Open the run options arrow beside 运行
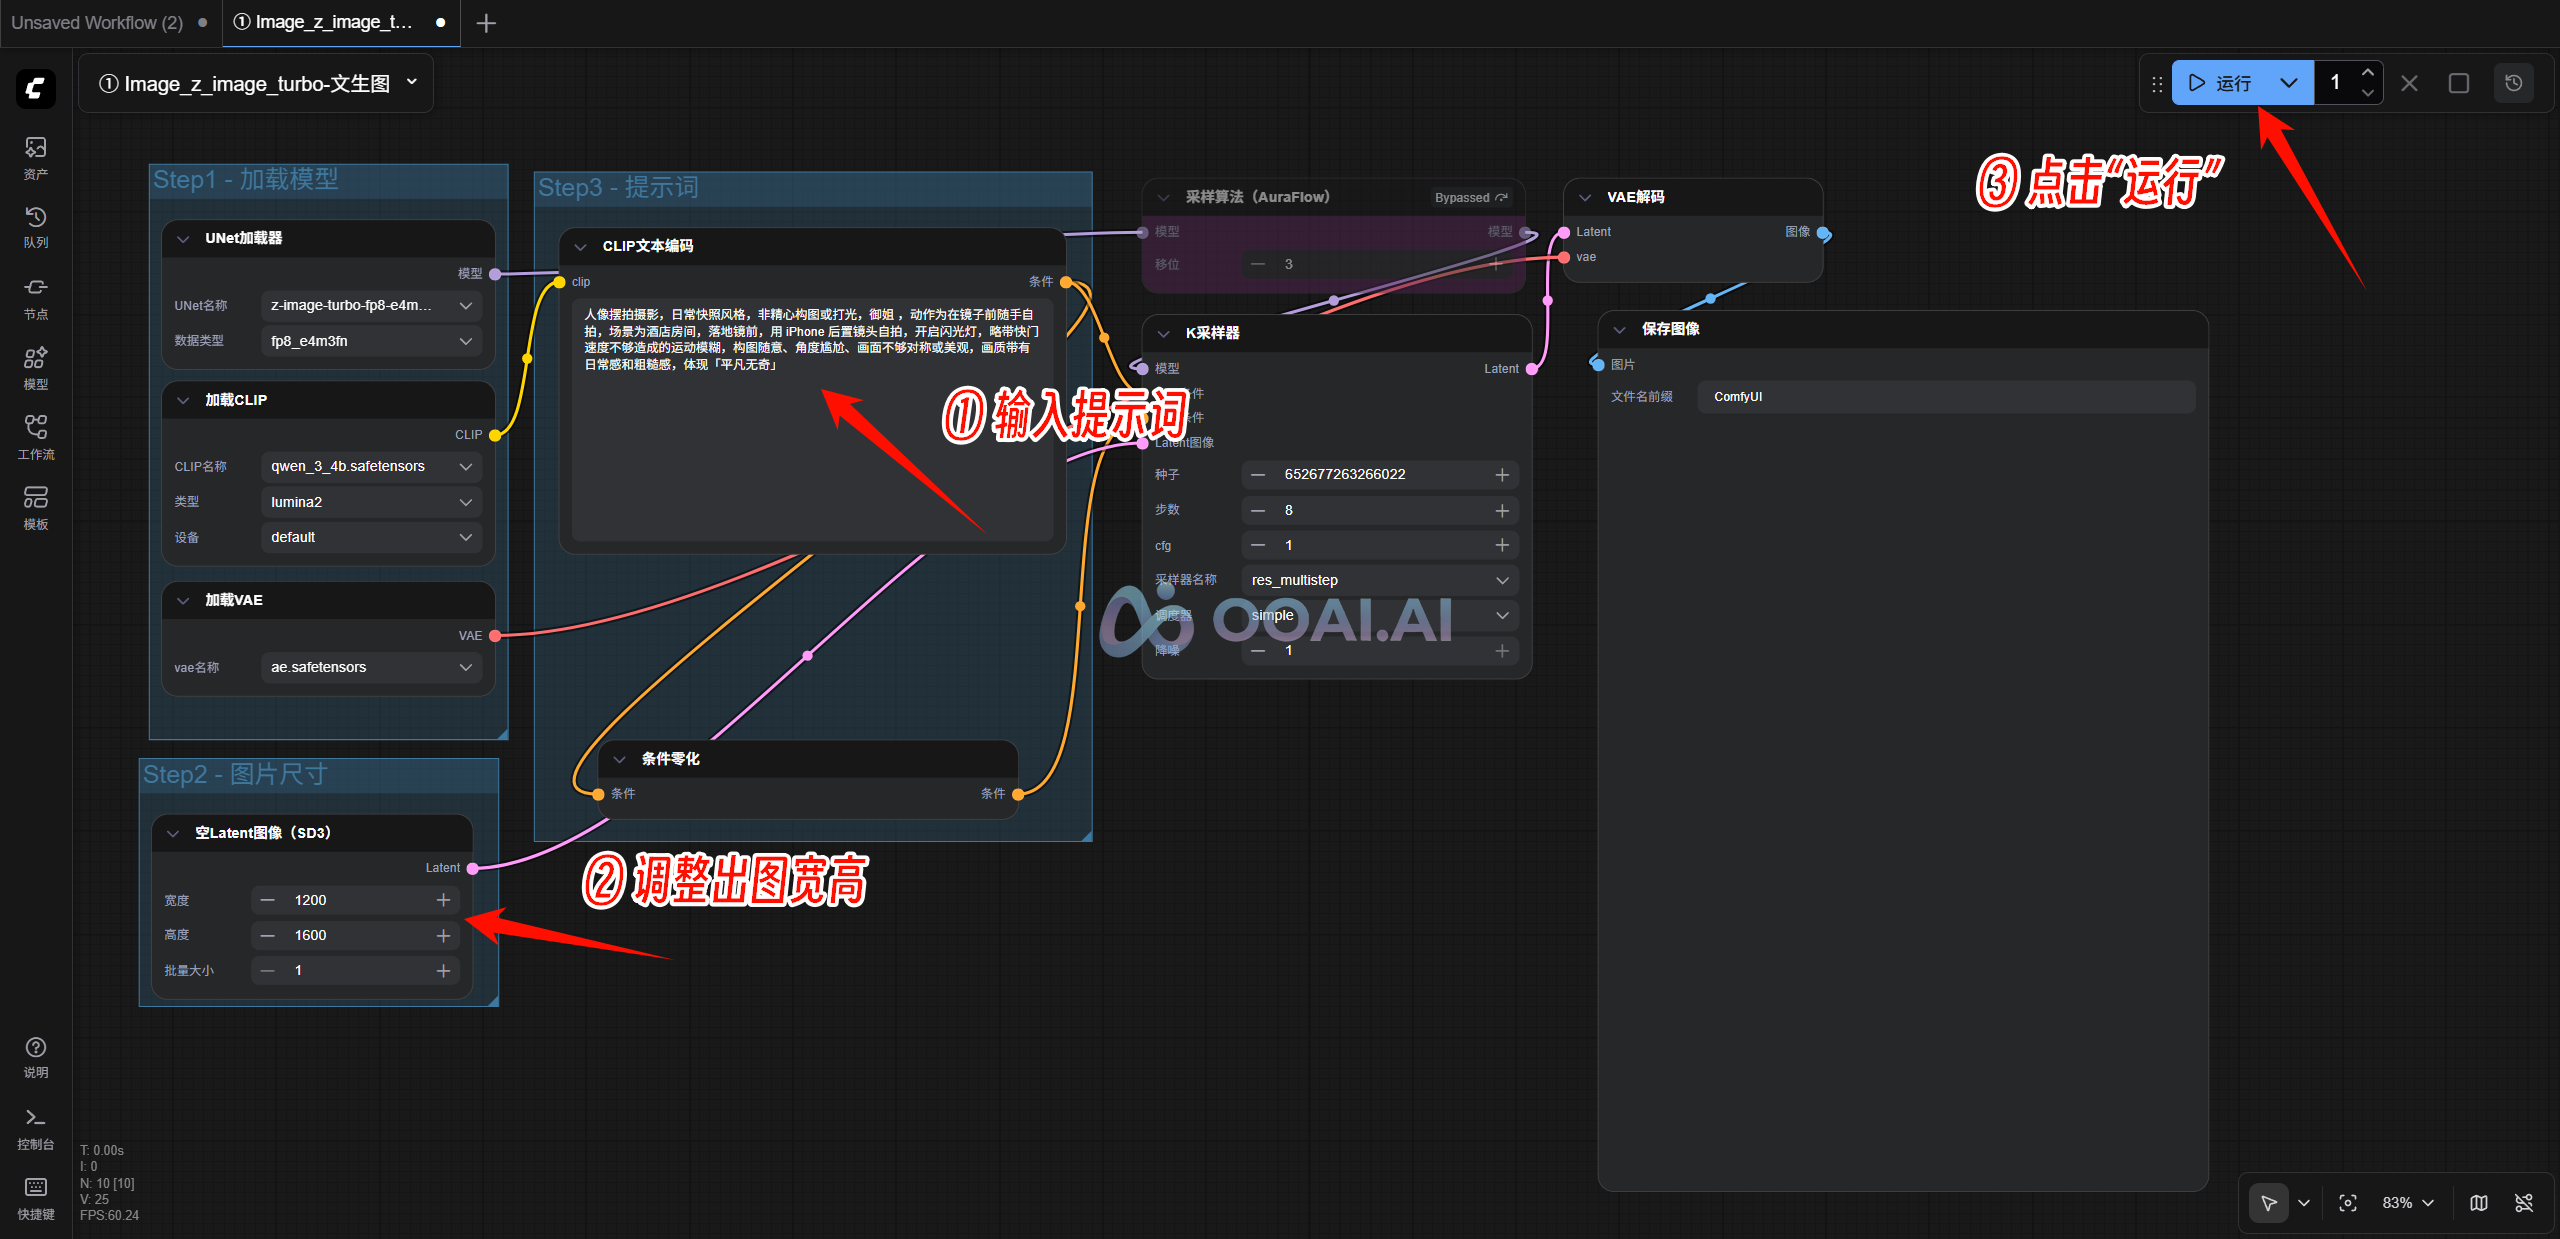This screenshot has width=2560, height=1239. 2289,83
